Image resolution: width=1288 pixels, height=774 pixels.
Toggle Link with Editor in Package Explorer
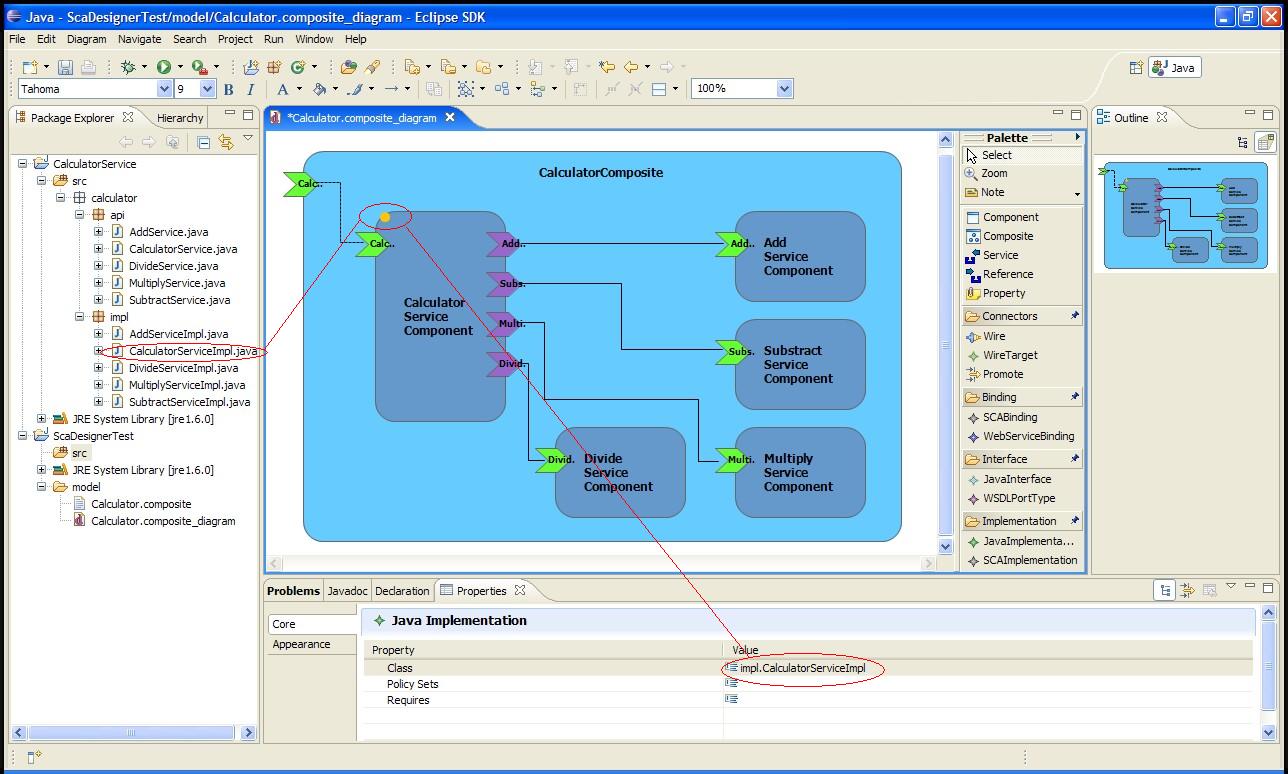(x=225, y=142)
